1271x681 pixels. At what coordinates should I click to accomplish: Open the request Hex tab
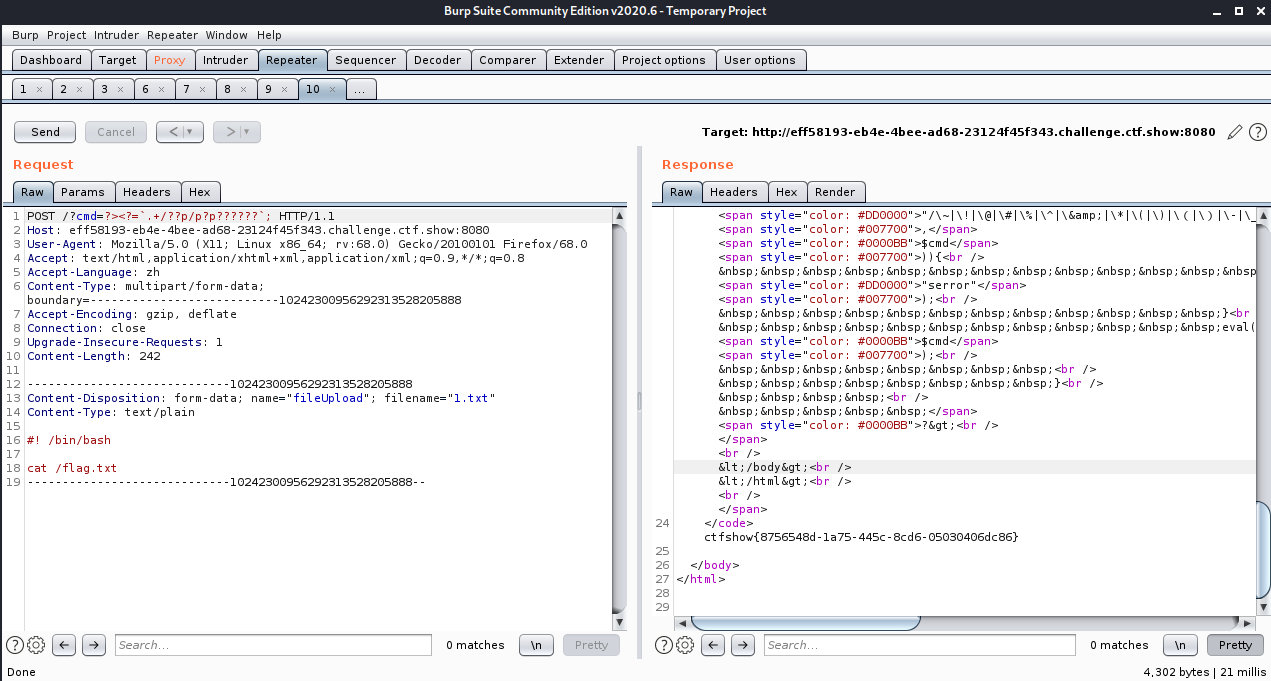200,192
